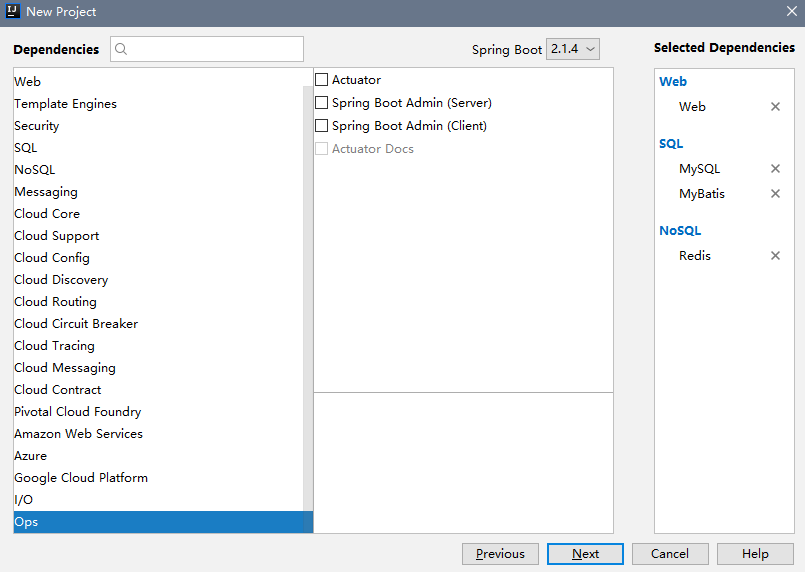
Task: Click the Cancel button
Action: coord(670,554)
